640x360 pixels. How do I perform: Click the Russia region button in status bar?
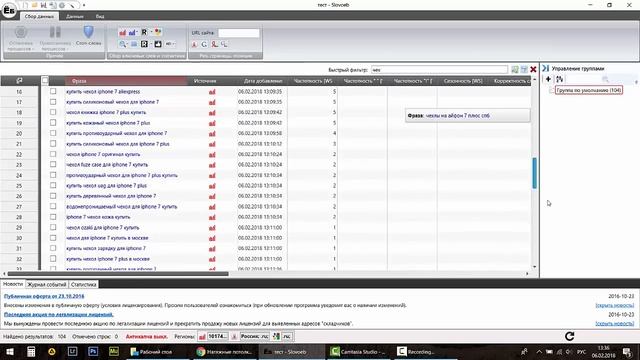(x=254, y=336)
